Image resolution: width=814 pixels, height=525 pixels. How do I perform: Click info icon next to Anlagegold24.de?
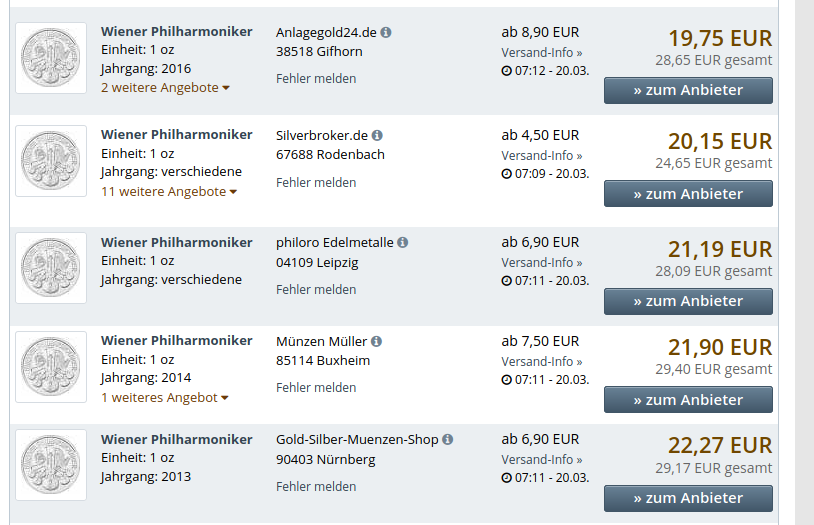point(386,33)
